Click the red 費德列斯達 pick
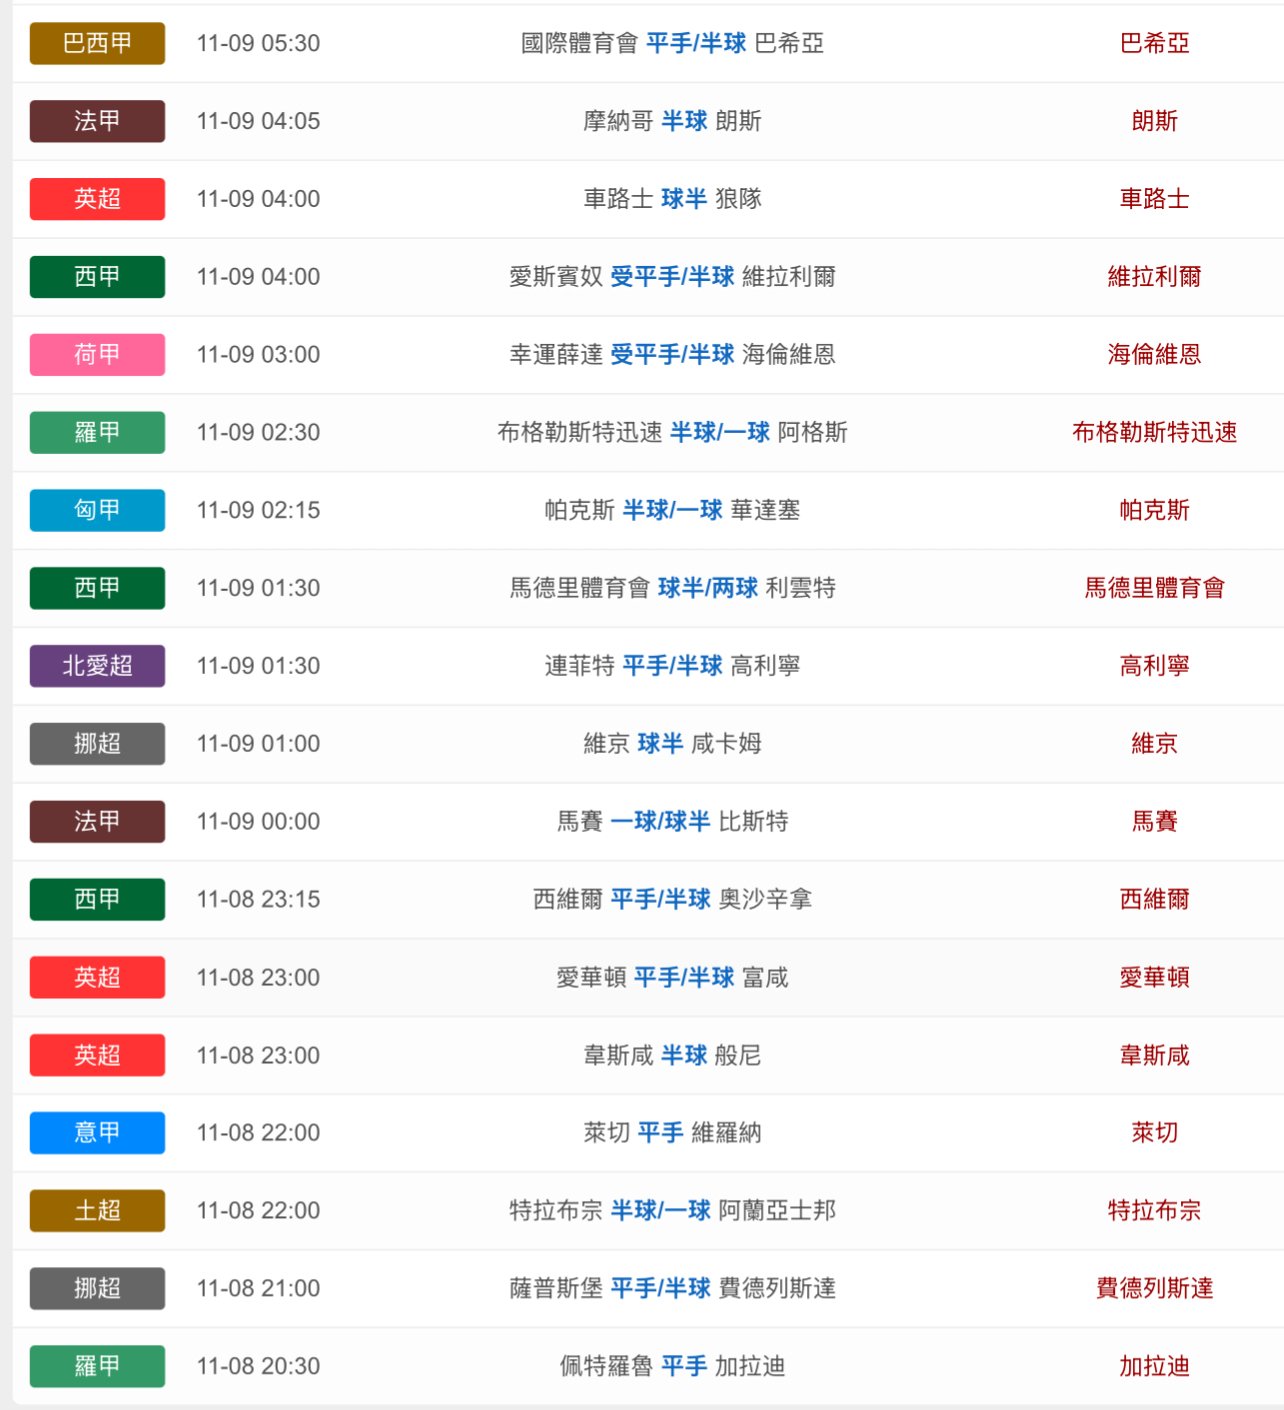This screenshot has height=1410, width=1284. (x=1154, y=1288)
